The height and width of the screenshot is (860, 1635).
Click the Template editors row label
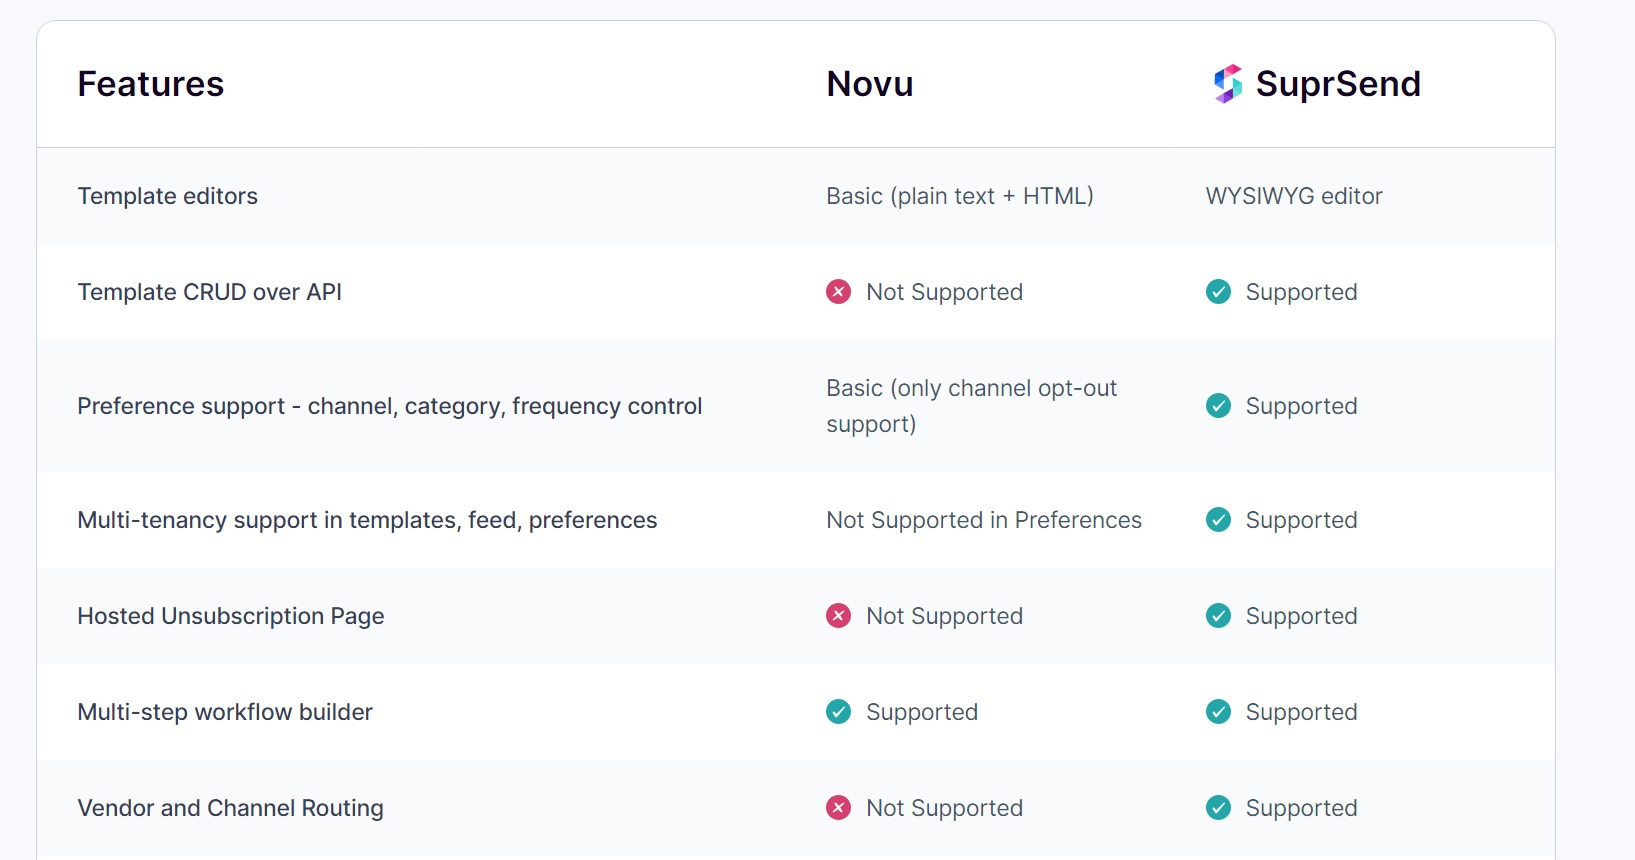(168, 196)
